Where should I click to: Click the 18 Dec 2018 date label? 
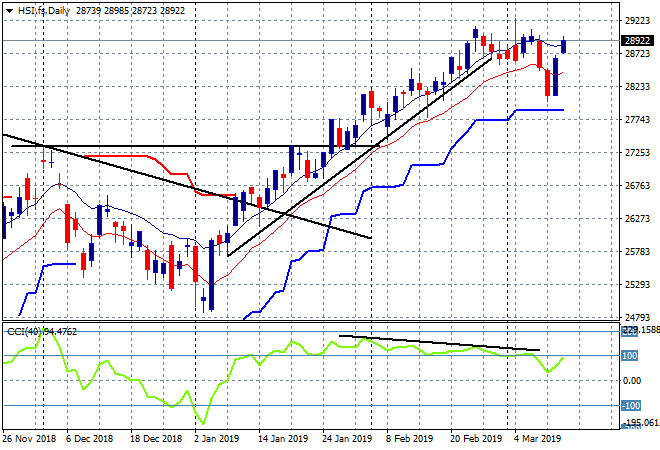pos(156,439)
